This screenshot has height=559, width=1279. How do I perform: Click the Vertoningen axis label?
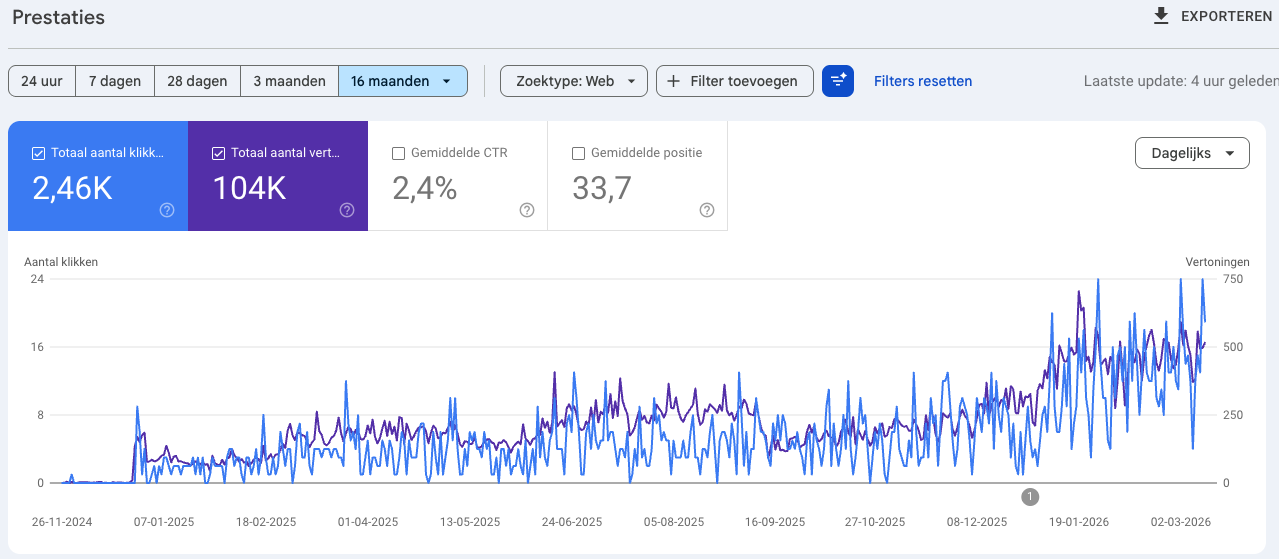point(1218,262)
